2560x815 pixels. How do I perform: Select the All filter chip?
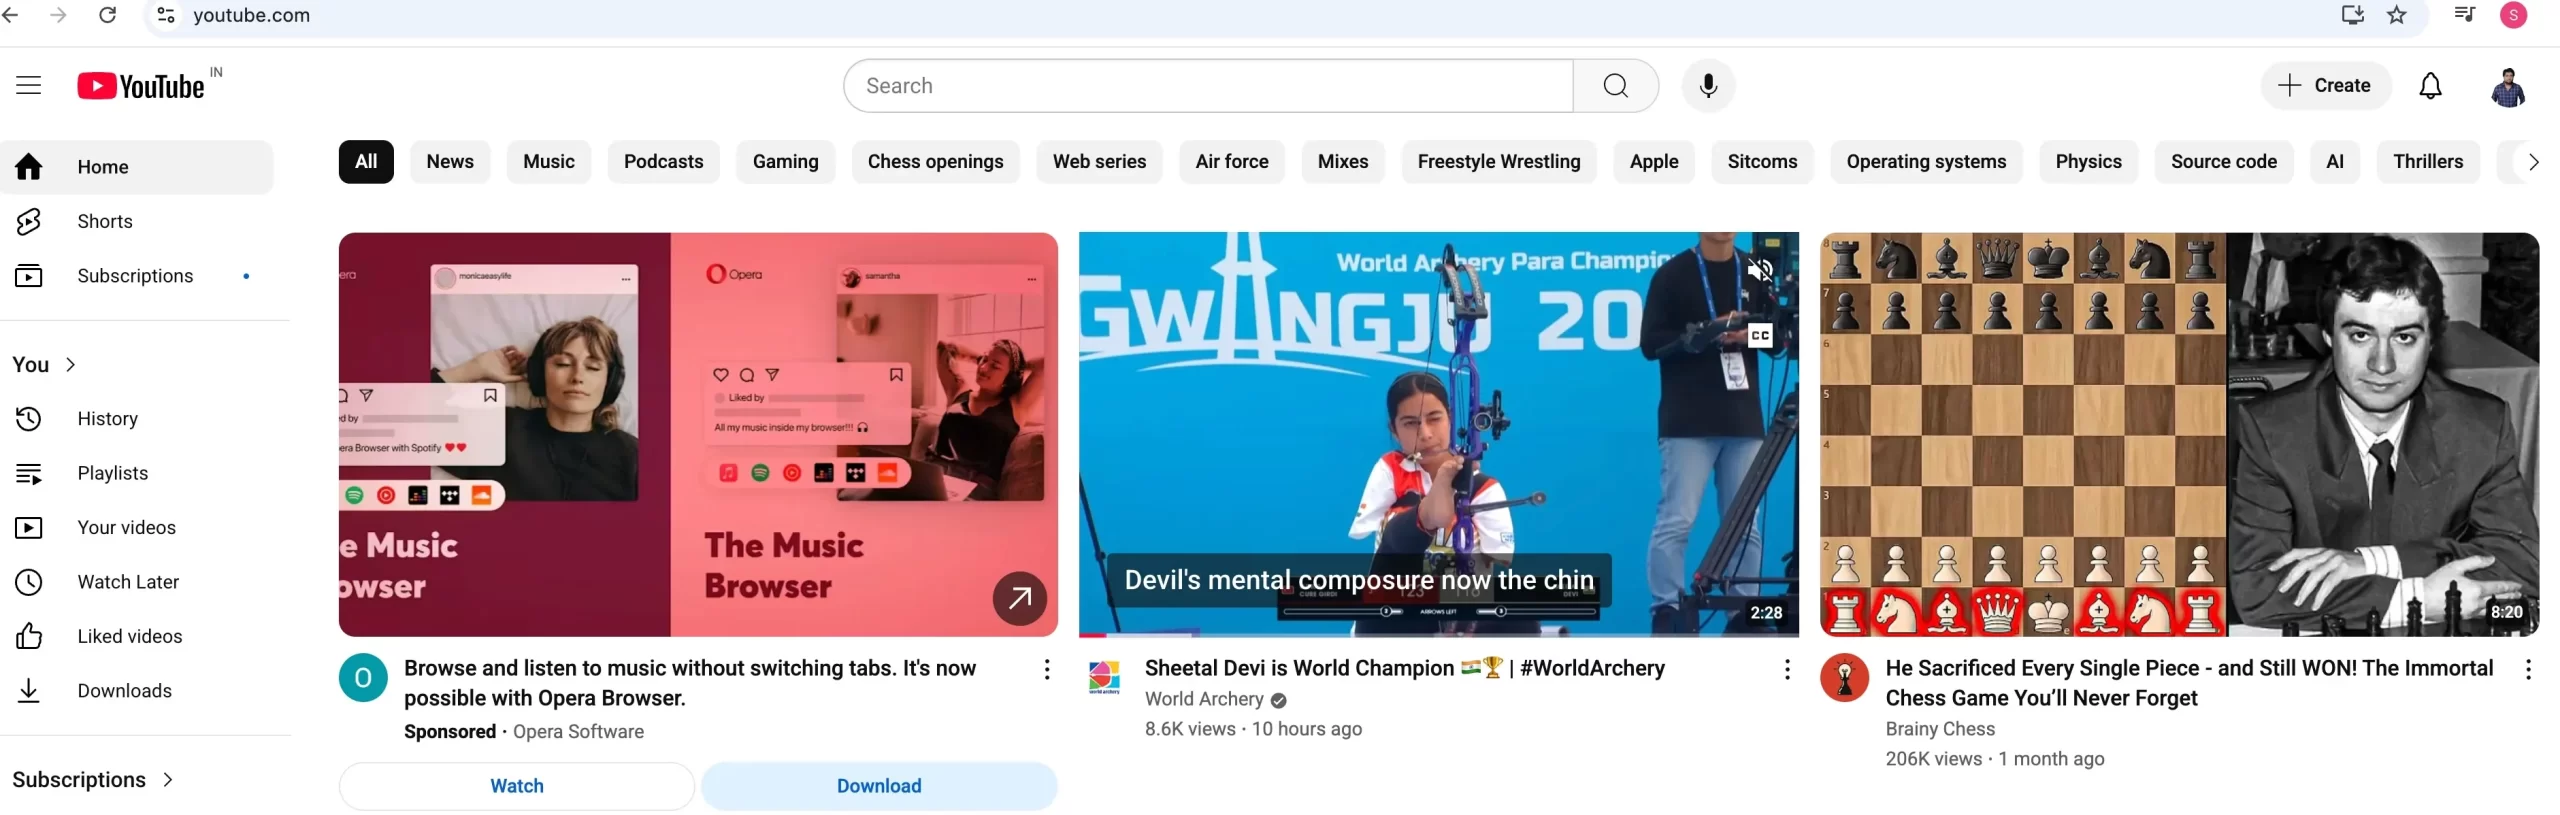366,162
